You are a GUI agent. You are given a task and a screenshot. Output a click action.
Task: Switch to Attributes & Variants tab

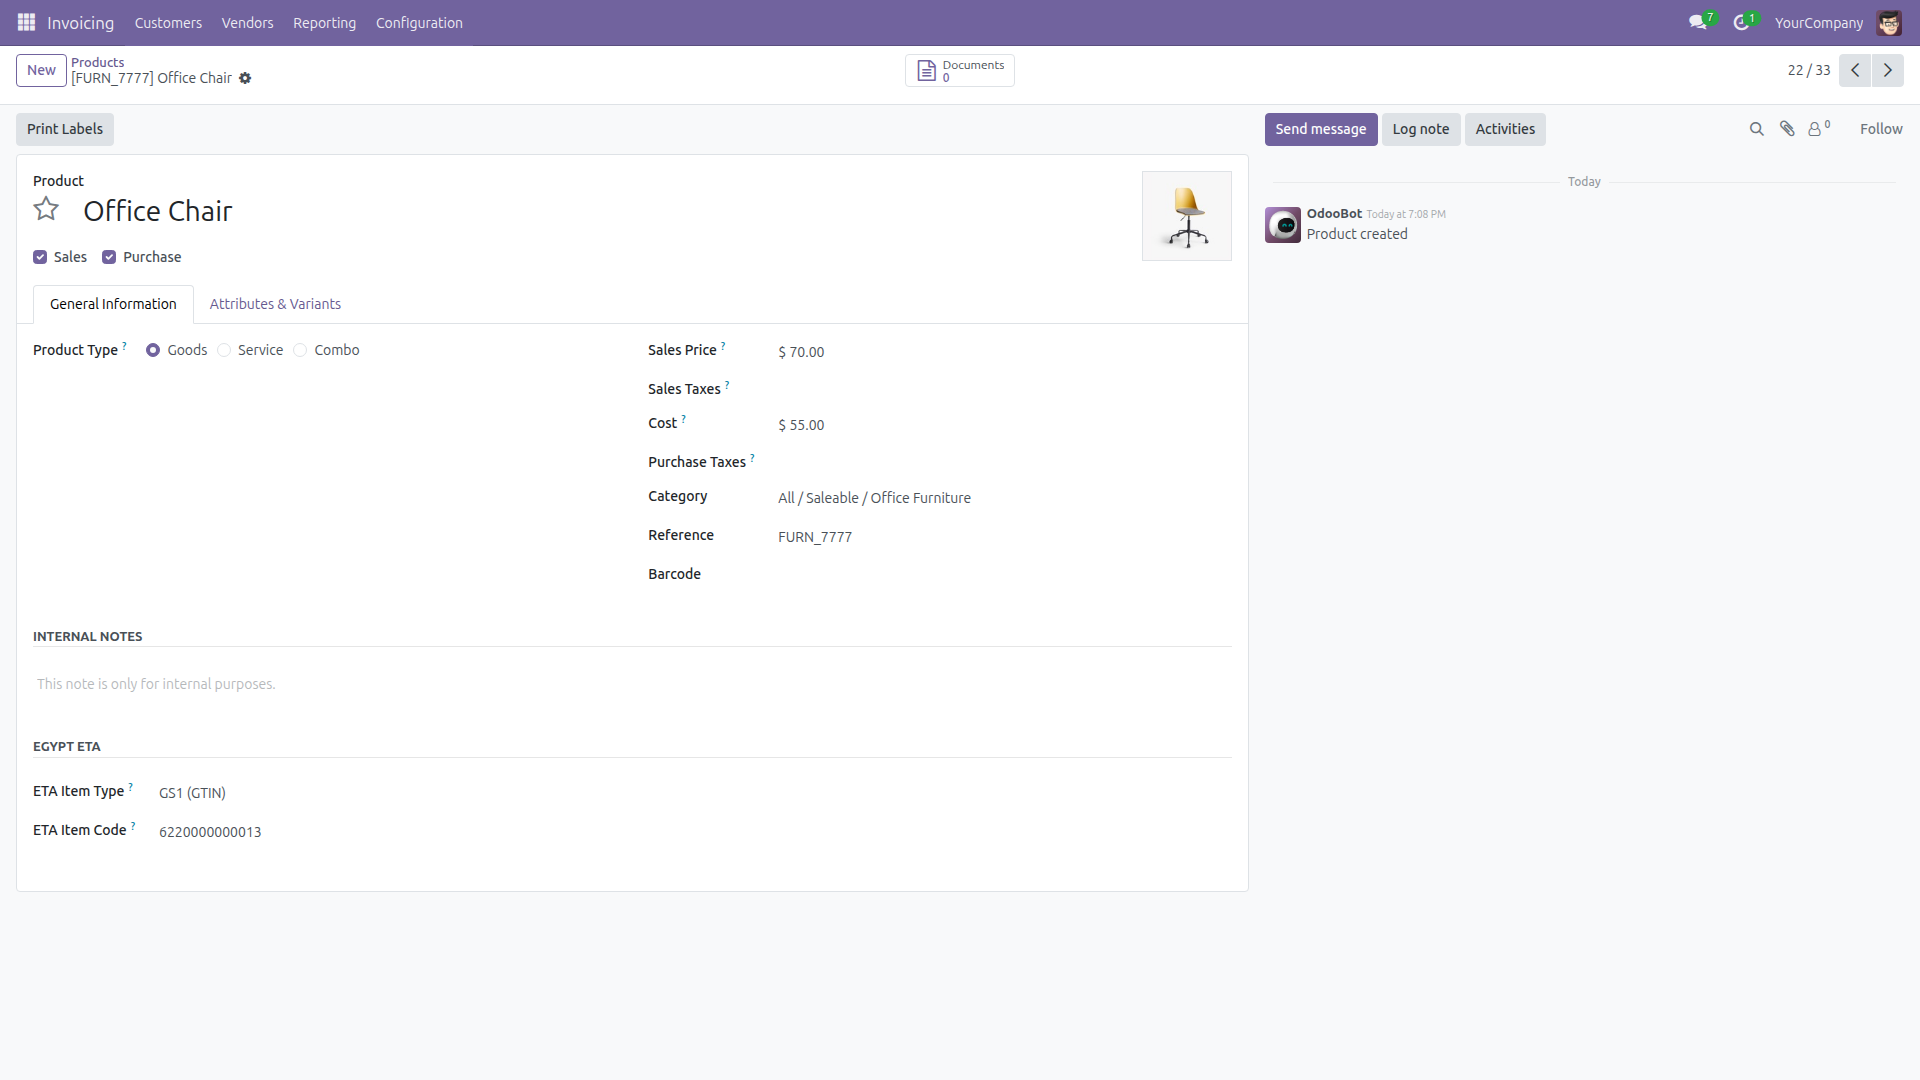(275, 304)
